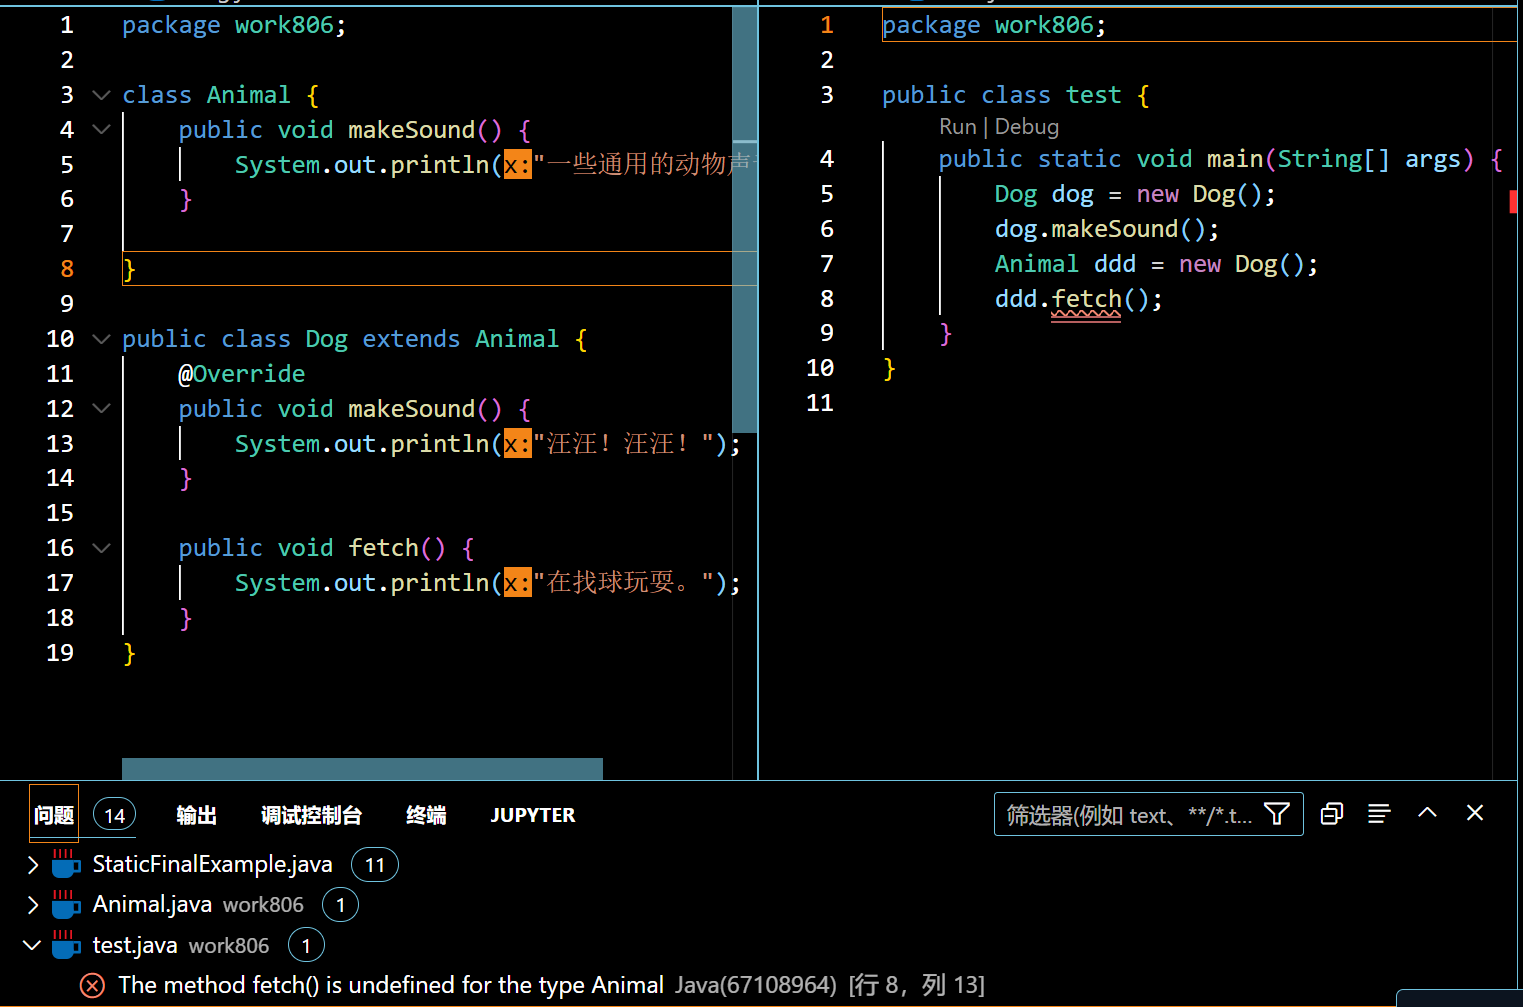Click 'public void fetch()' method signature
The image size is (1523, 1007).
(x=312, y=548)
